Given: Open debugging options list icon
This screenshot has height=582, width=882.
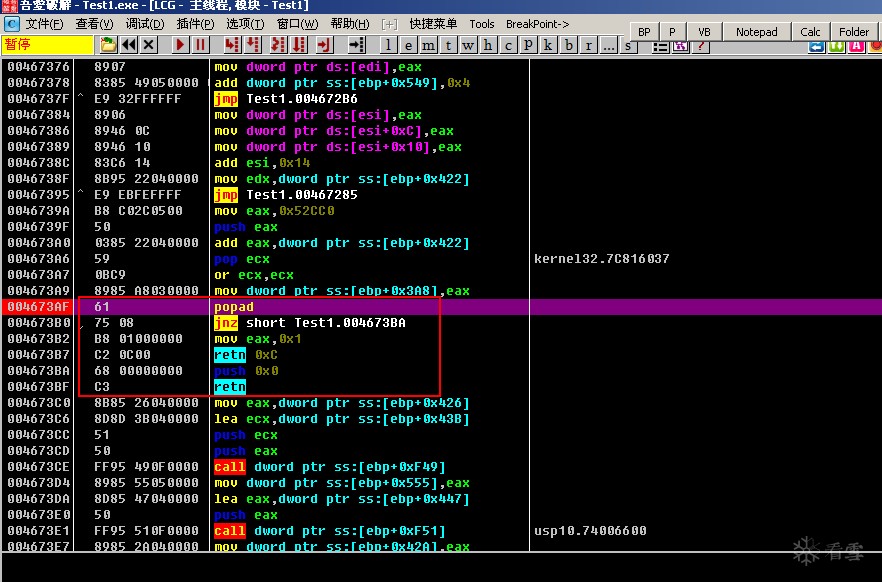Looking at the screenshot, I should click(660, 47).
